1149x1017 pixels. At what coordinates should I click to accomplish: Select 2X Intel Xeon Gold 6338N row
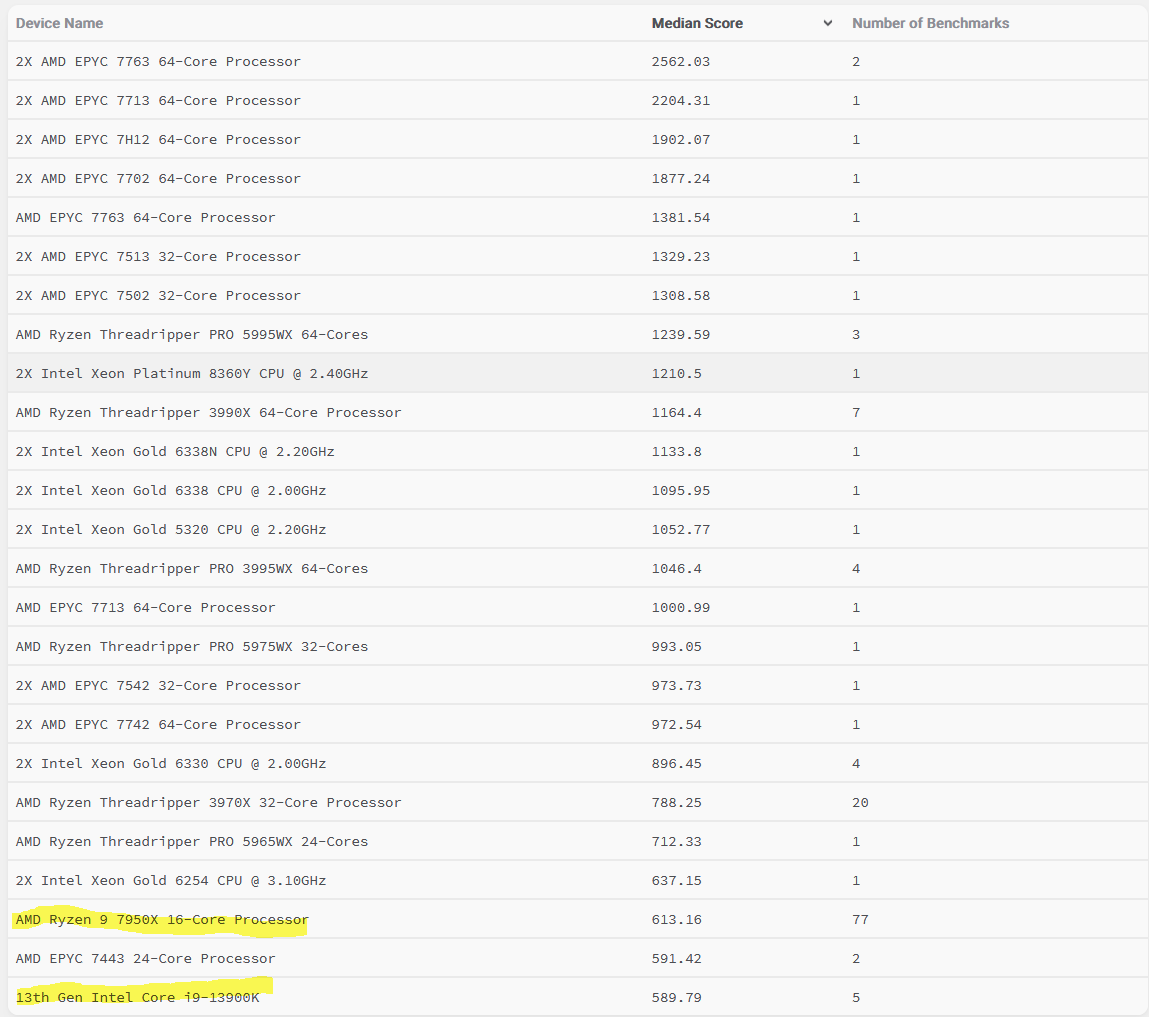(x=577, y=451)
